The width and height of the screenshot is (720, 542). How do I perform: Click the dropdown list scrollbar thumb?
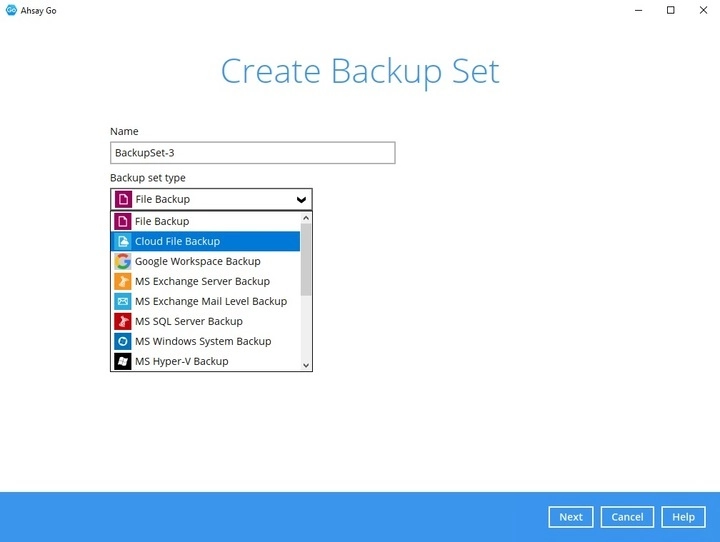[x=306, y=260]
